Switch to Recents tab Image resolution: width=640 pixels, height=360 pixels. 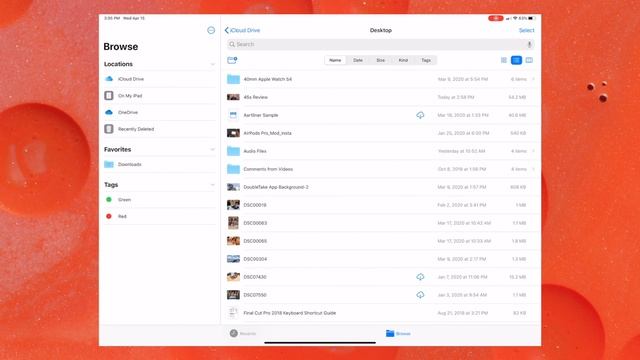(242, 333)
